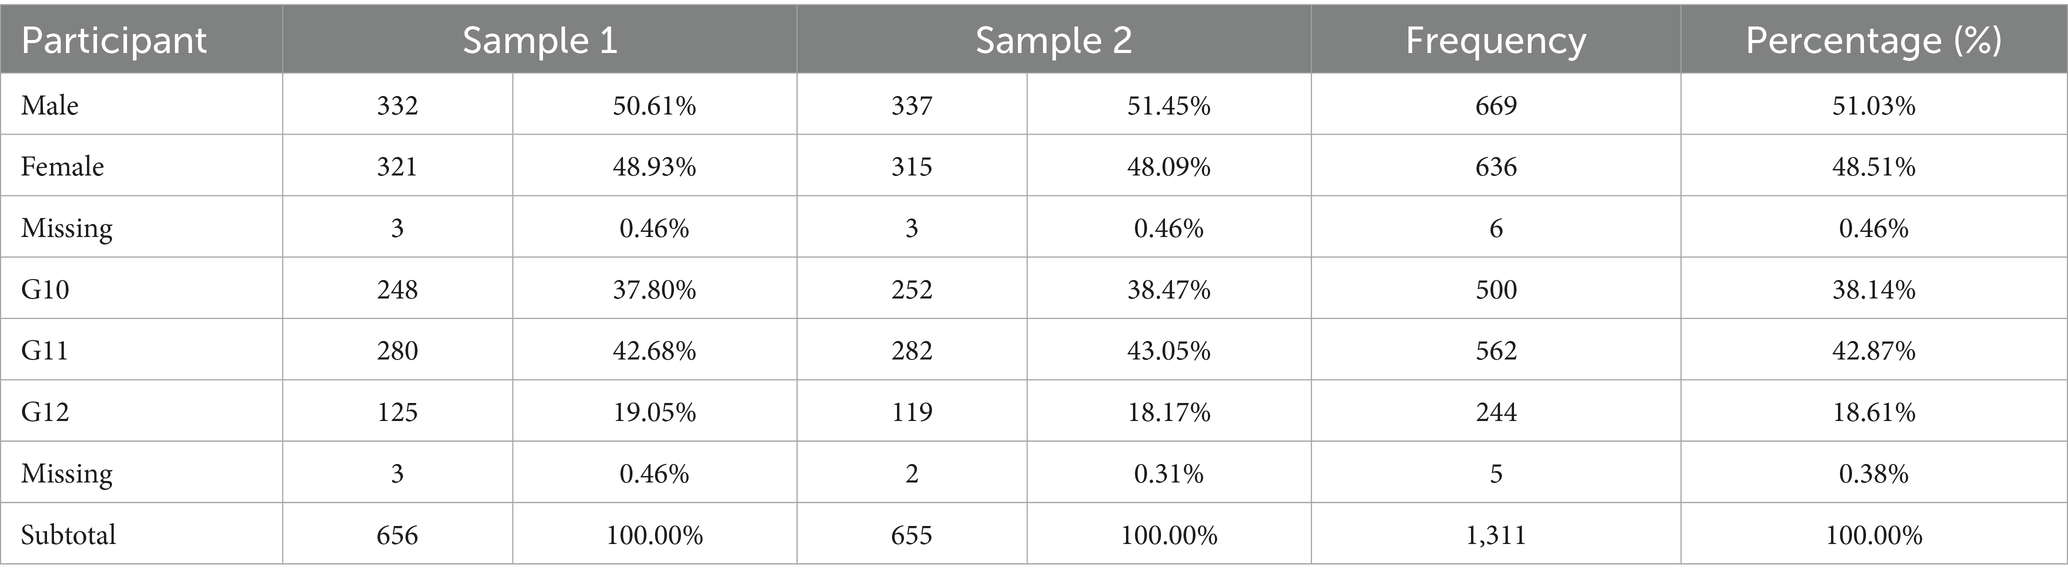Click the Participant column header
2068x582 pixels.
pos(113,41)
